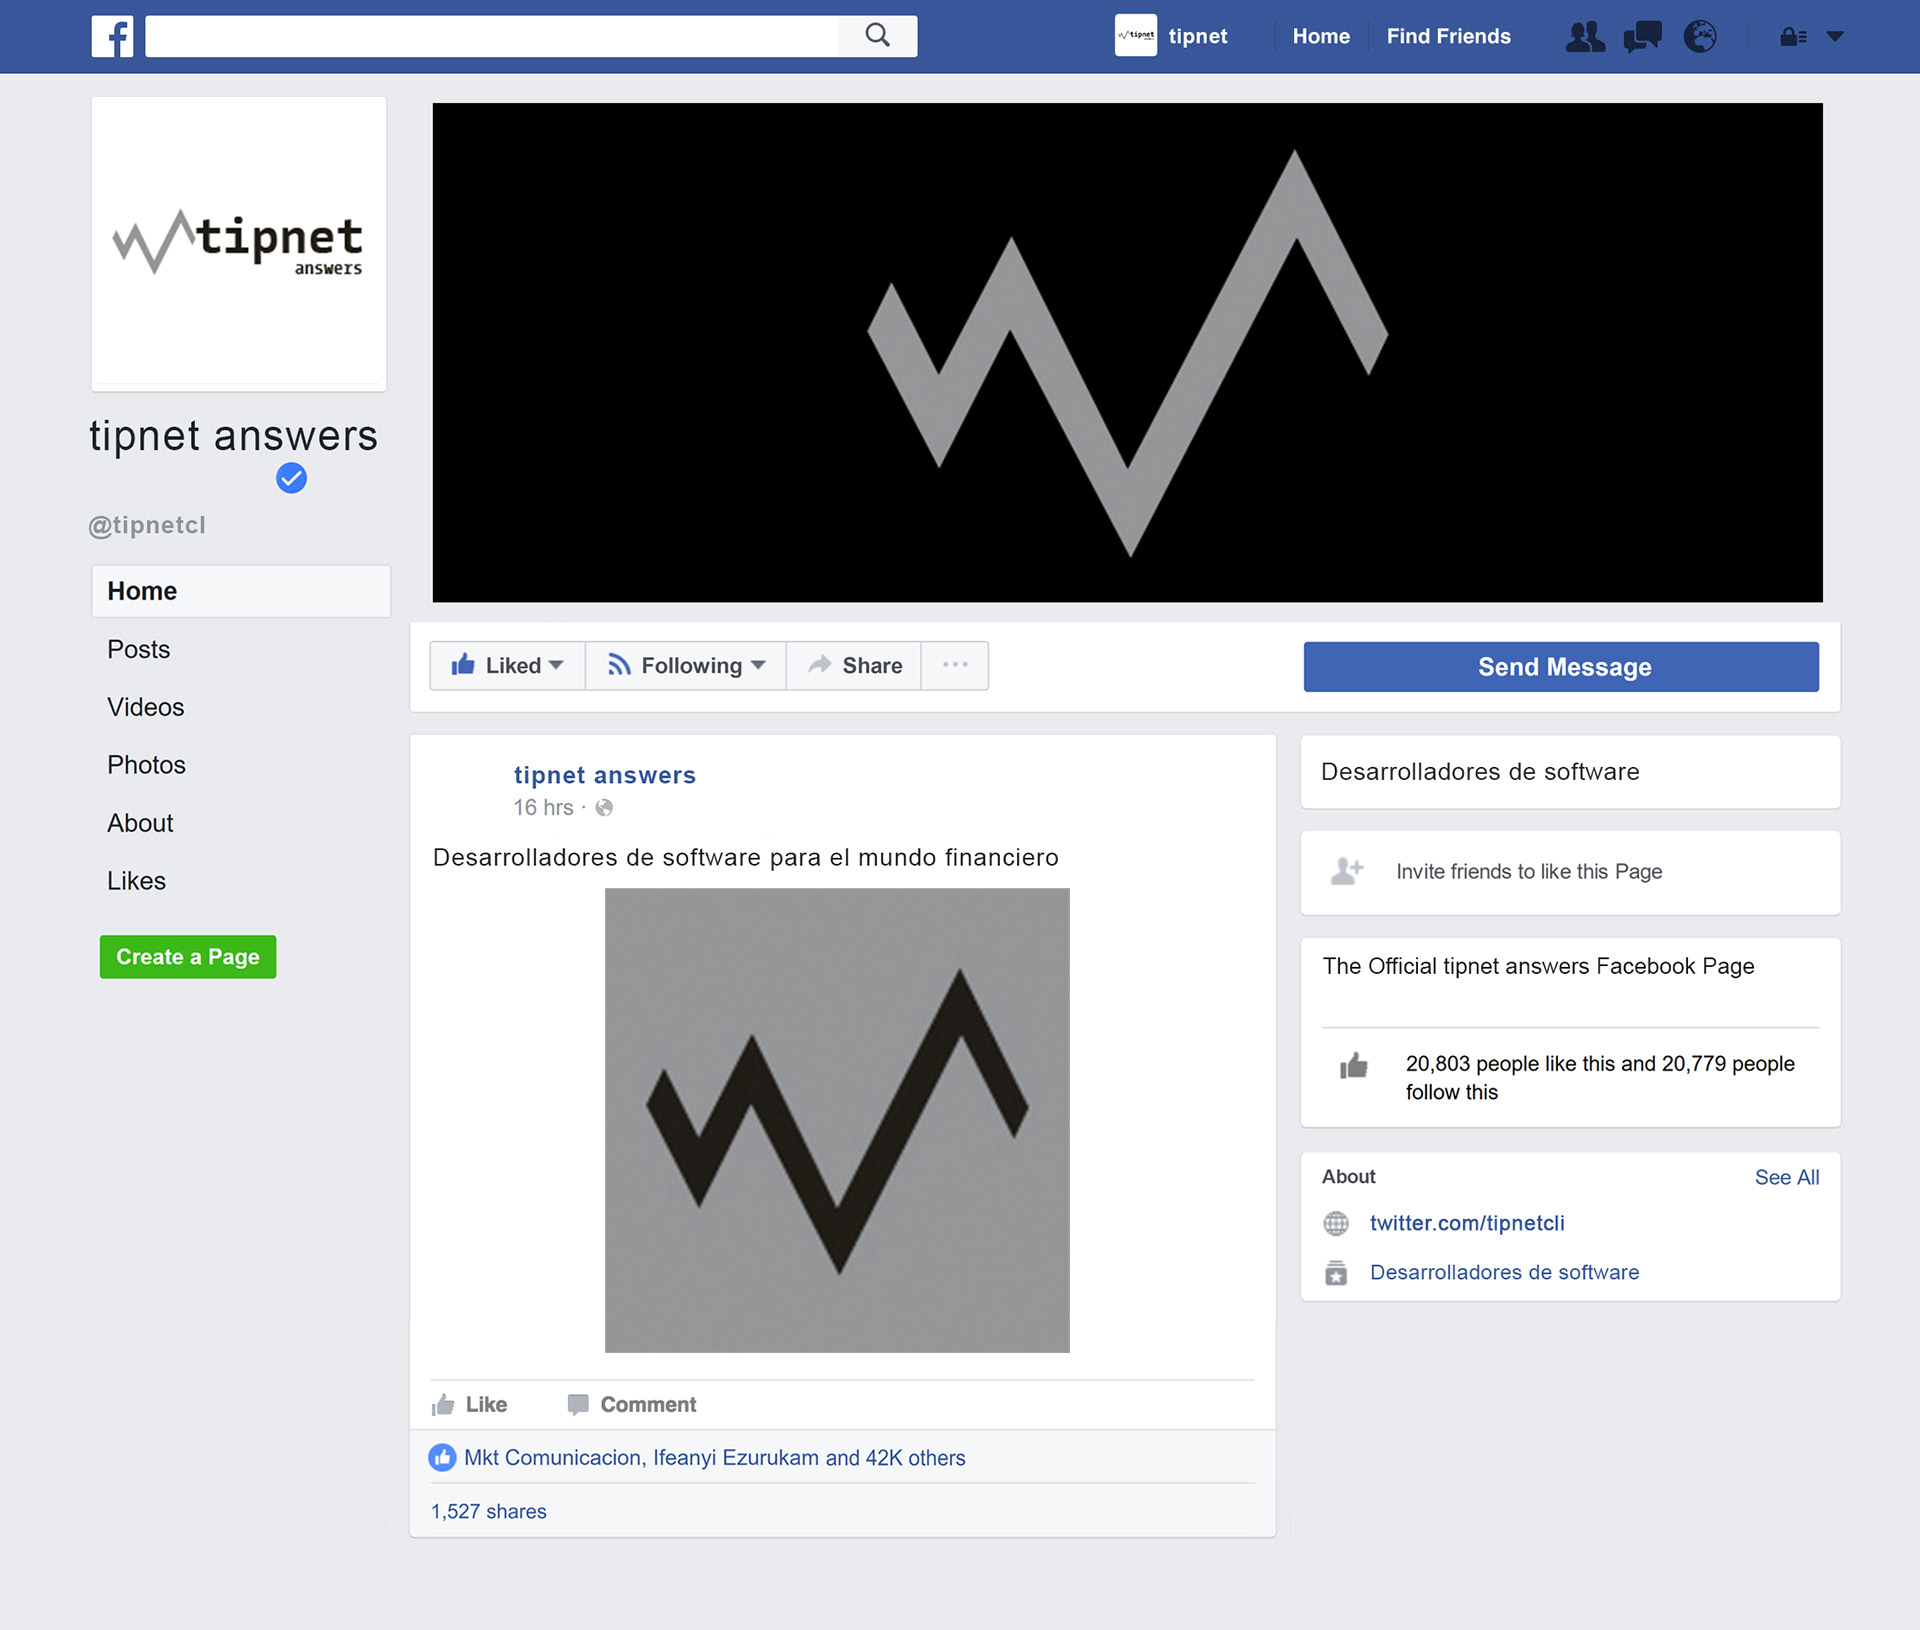Click the post author tipnet answers link

pos(605,775)
